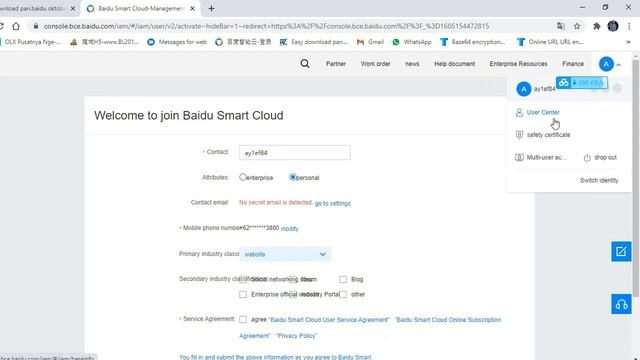Open the Chrome profile avatar
Image resolution: width=640 pixels, height=360 pixels.
613,26
